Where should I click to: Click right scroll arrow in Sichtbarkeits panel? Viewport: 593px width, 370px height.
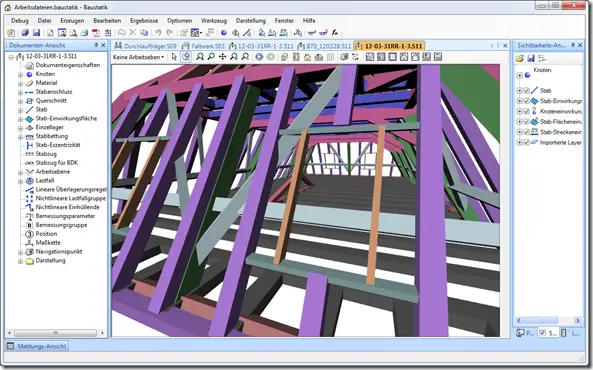[577, 320]
